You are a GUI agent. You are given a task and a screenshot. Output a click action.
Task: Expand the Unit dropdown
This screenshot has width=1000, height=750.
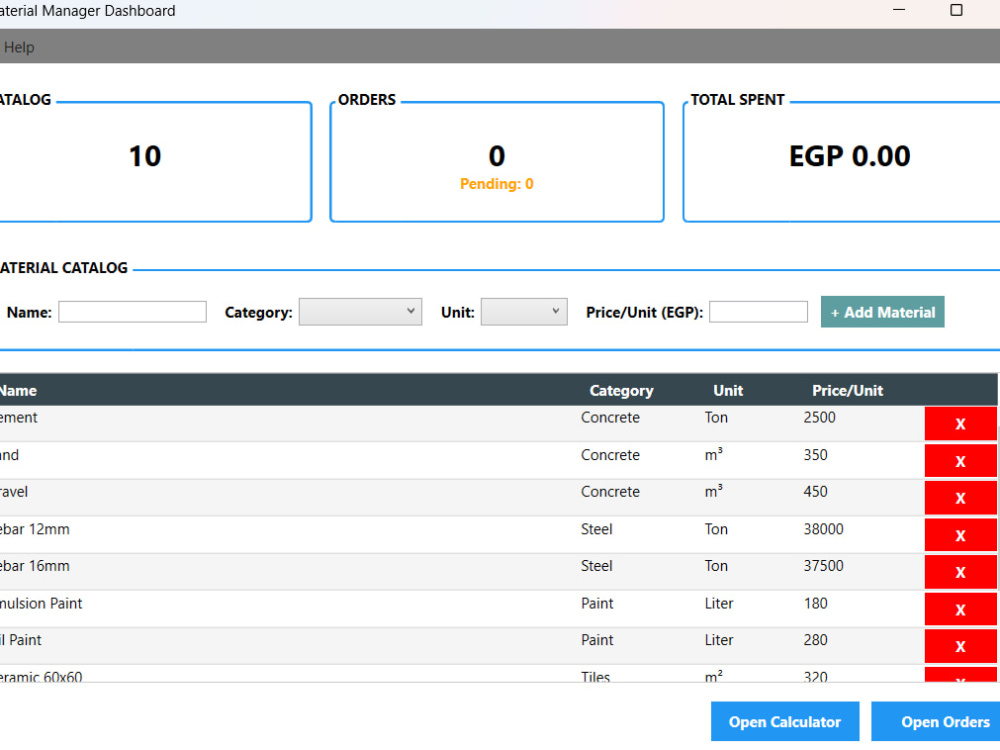pyautogui.click(x=524, y=312)
